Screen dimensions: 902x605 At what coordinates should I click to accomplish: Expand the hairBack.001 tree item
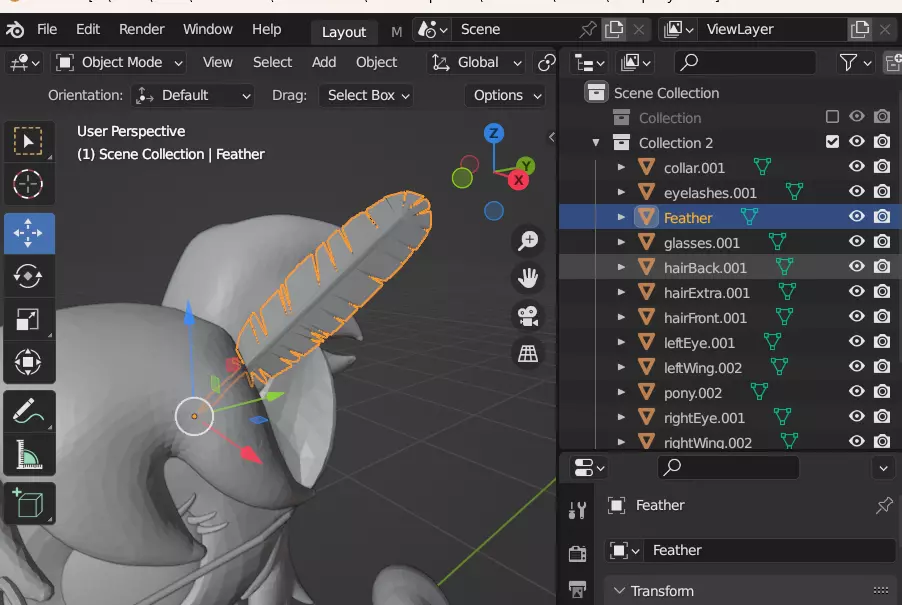pos(621,268)
